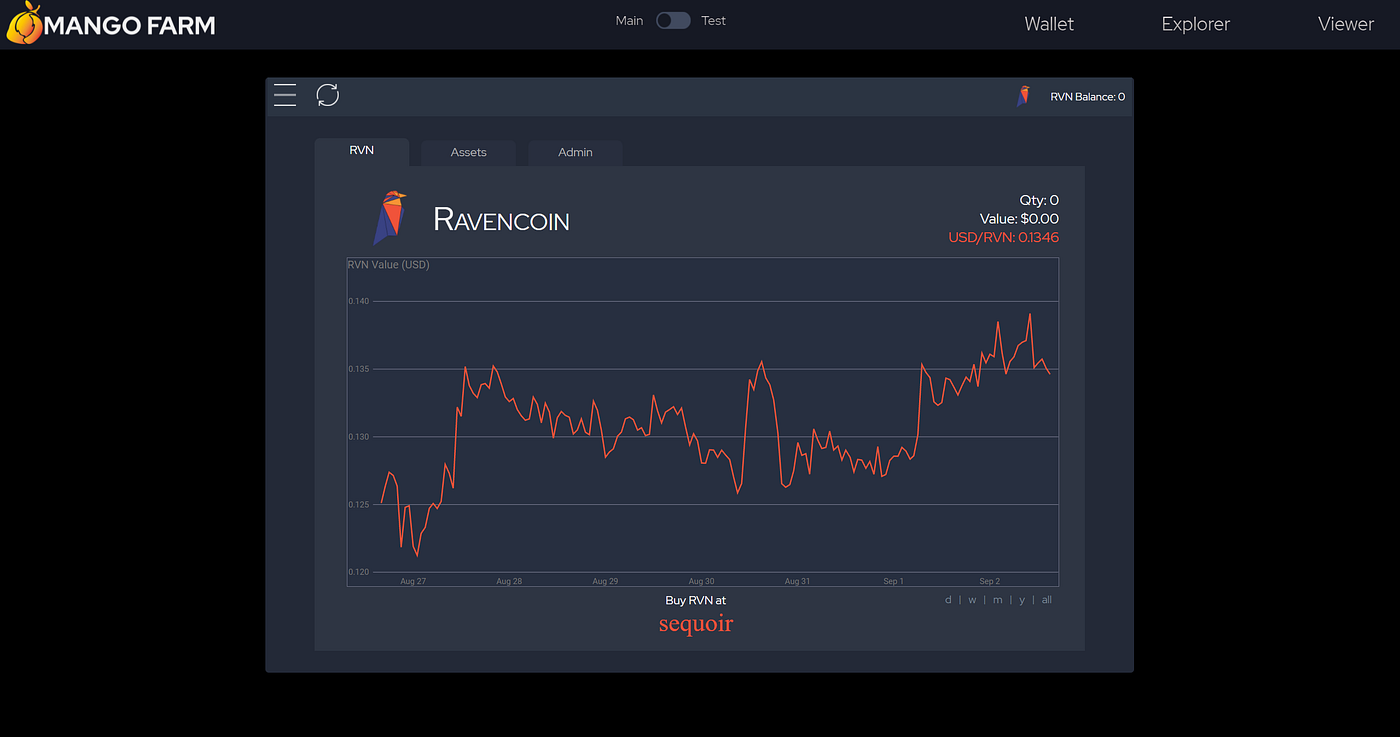Click the Aug 29 axis label

(605, 581)
